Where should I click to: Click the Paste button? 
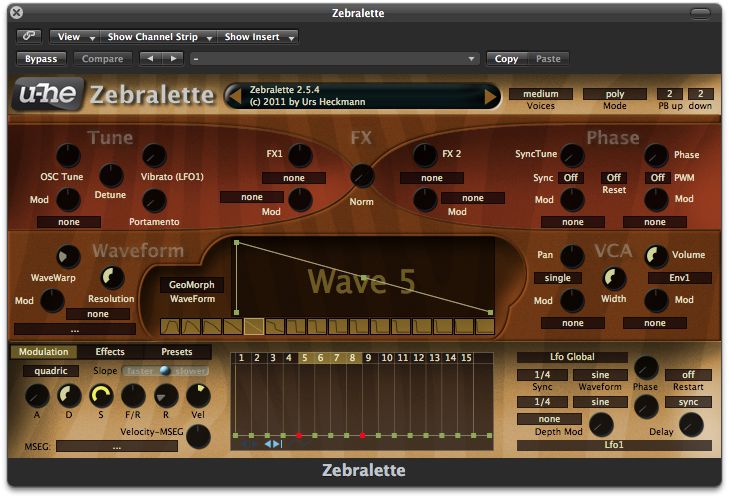[548, 59]
